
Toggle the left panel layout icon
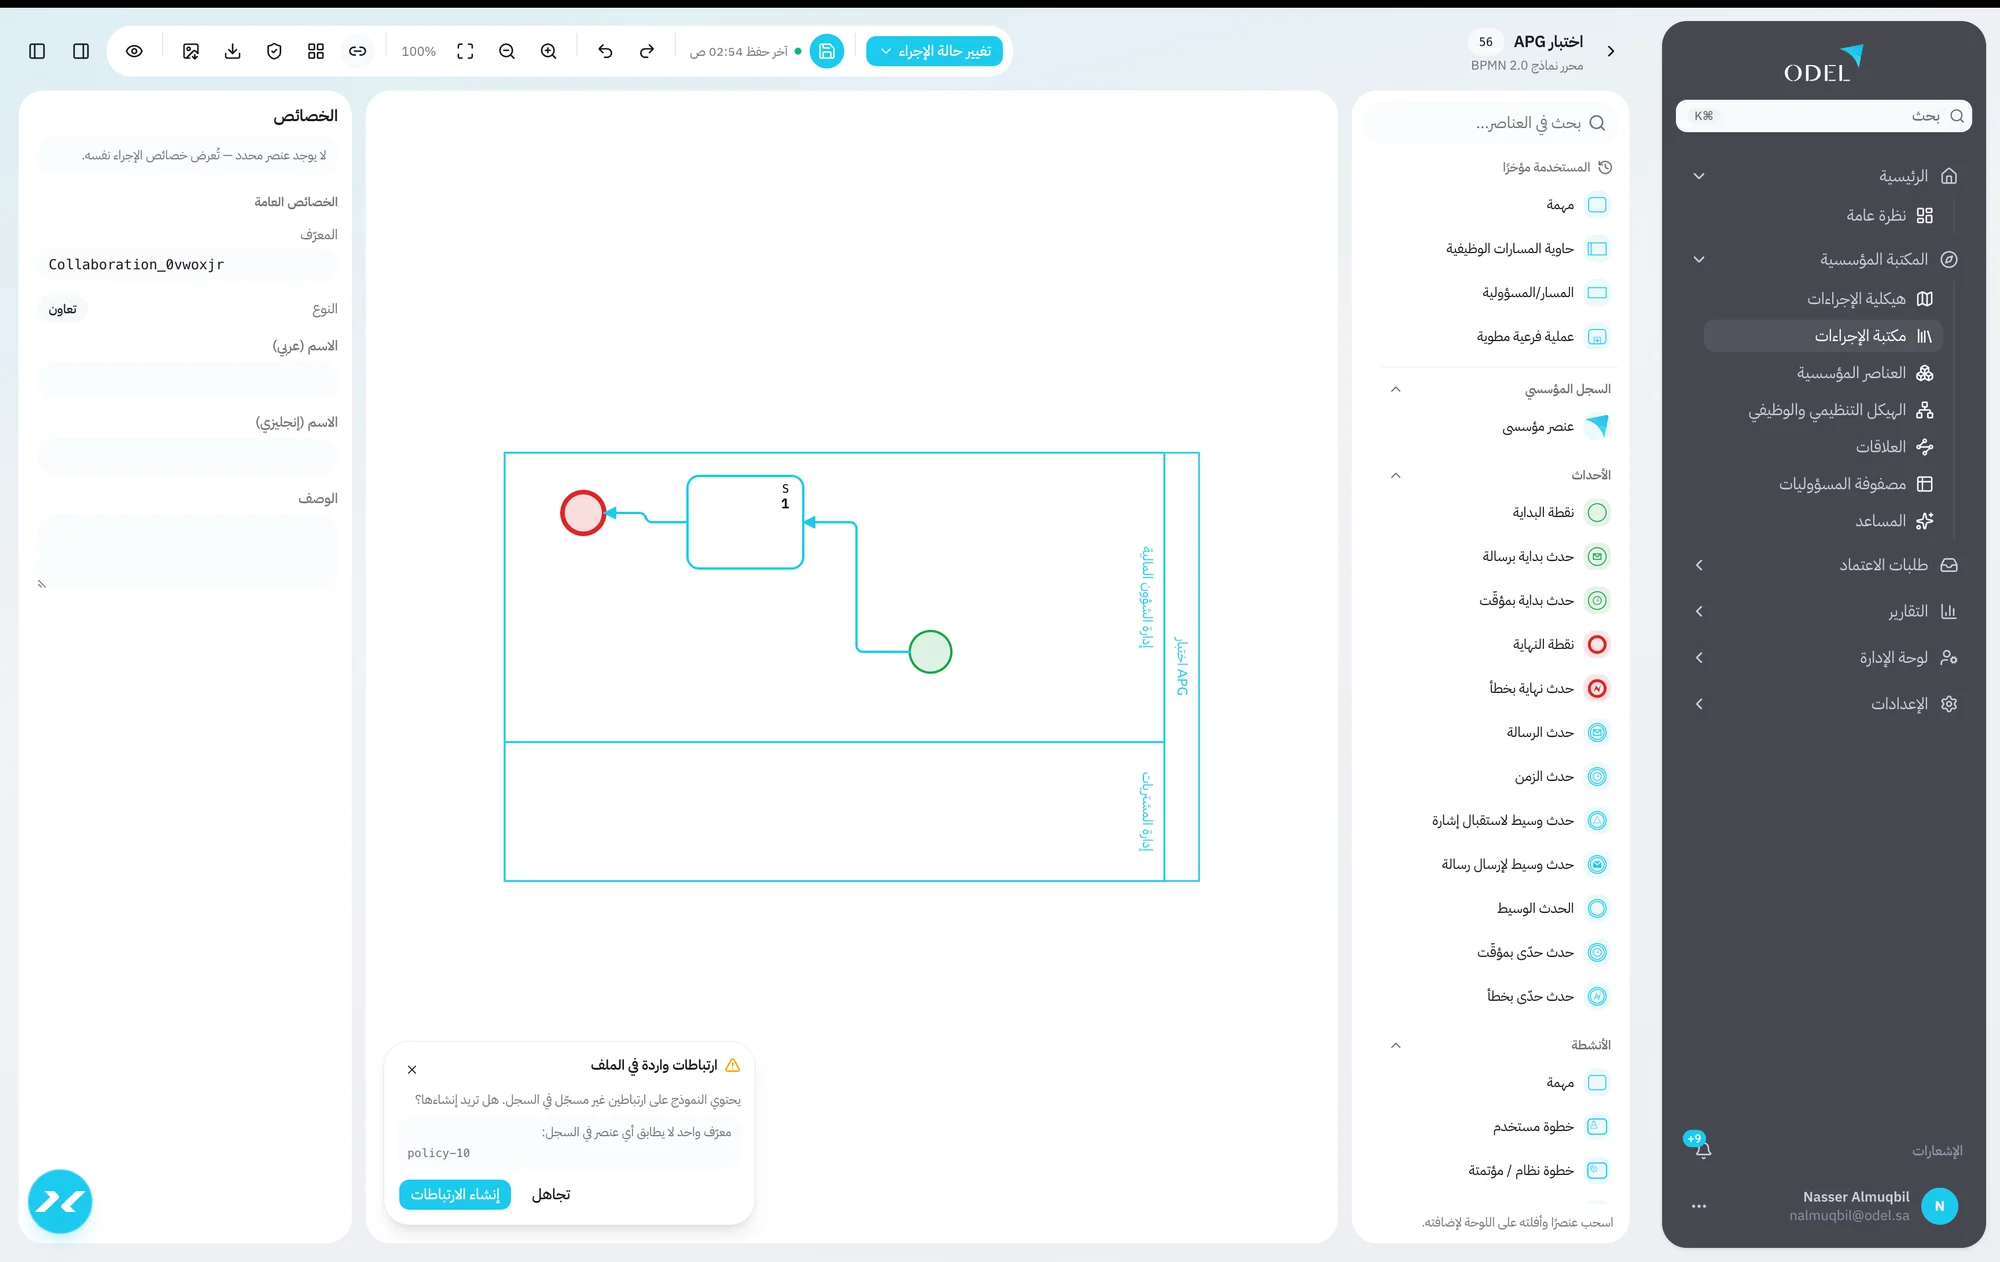37,51
